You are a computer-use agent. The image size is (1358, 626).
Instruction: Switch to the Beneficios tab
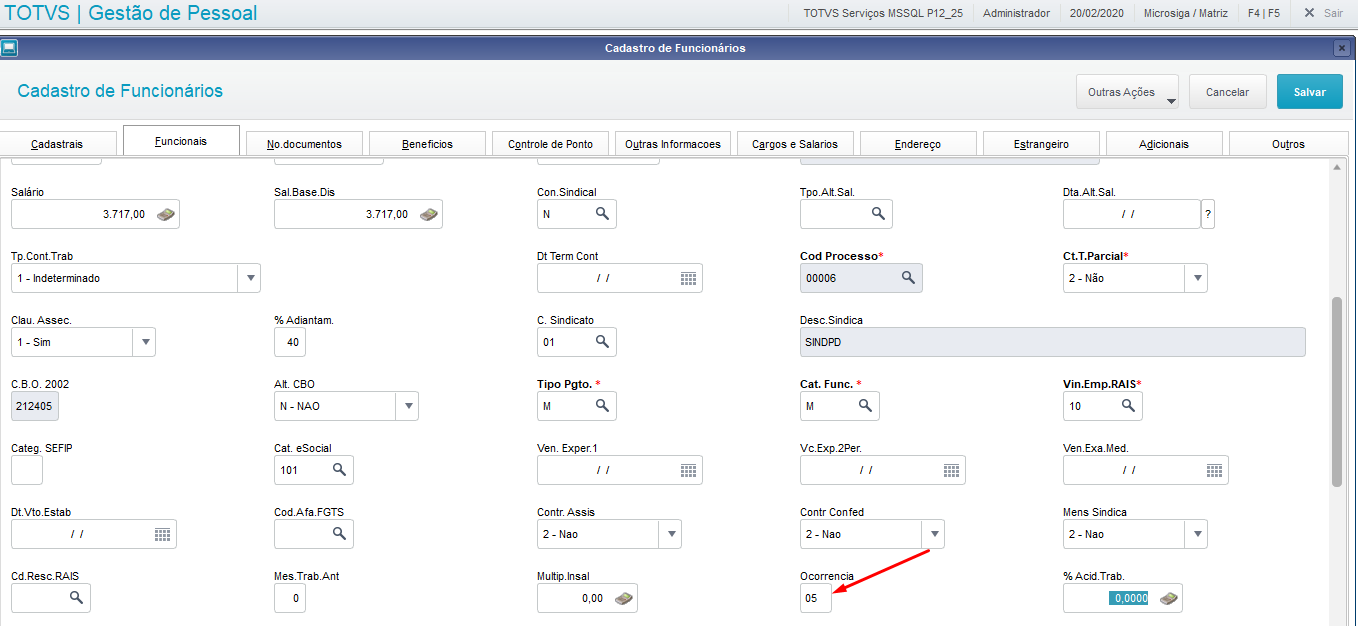click(x=427, y=144)
